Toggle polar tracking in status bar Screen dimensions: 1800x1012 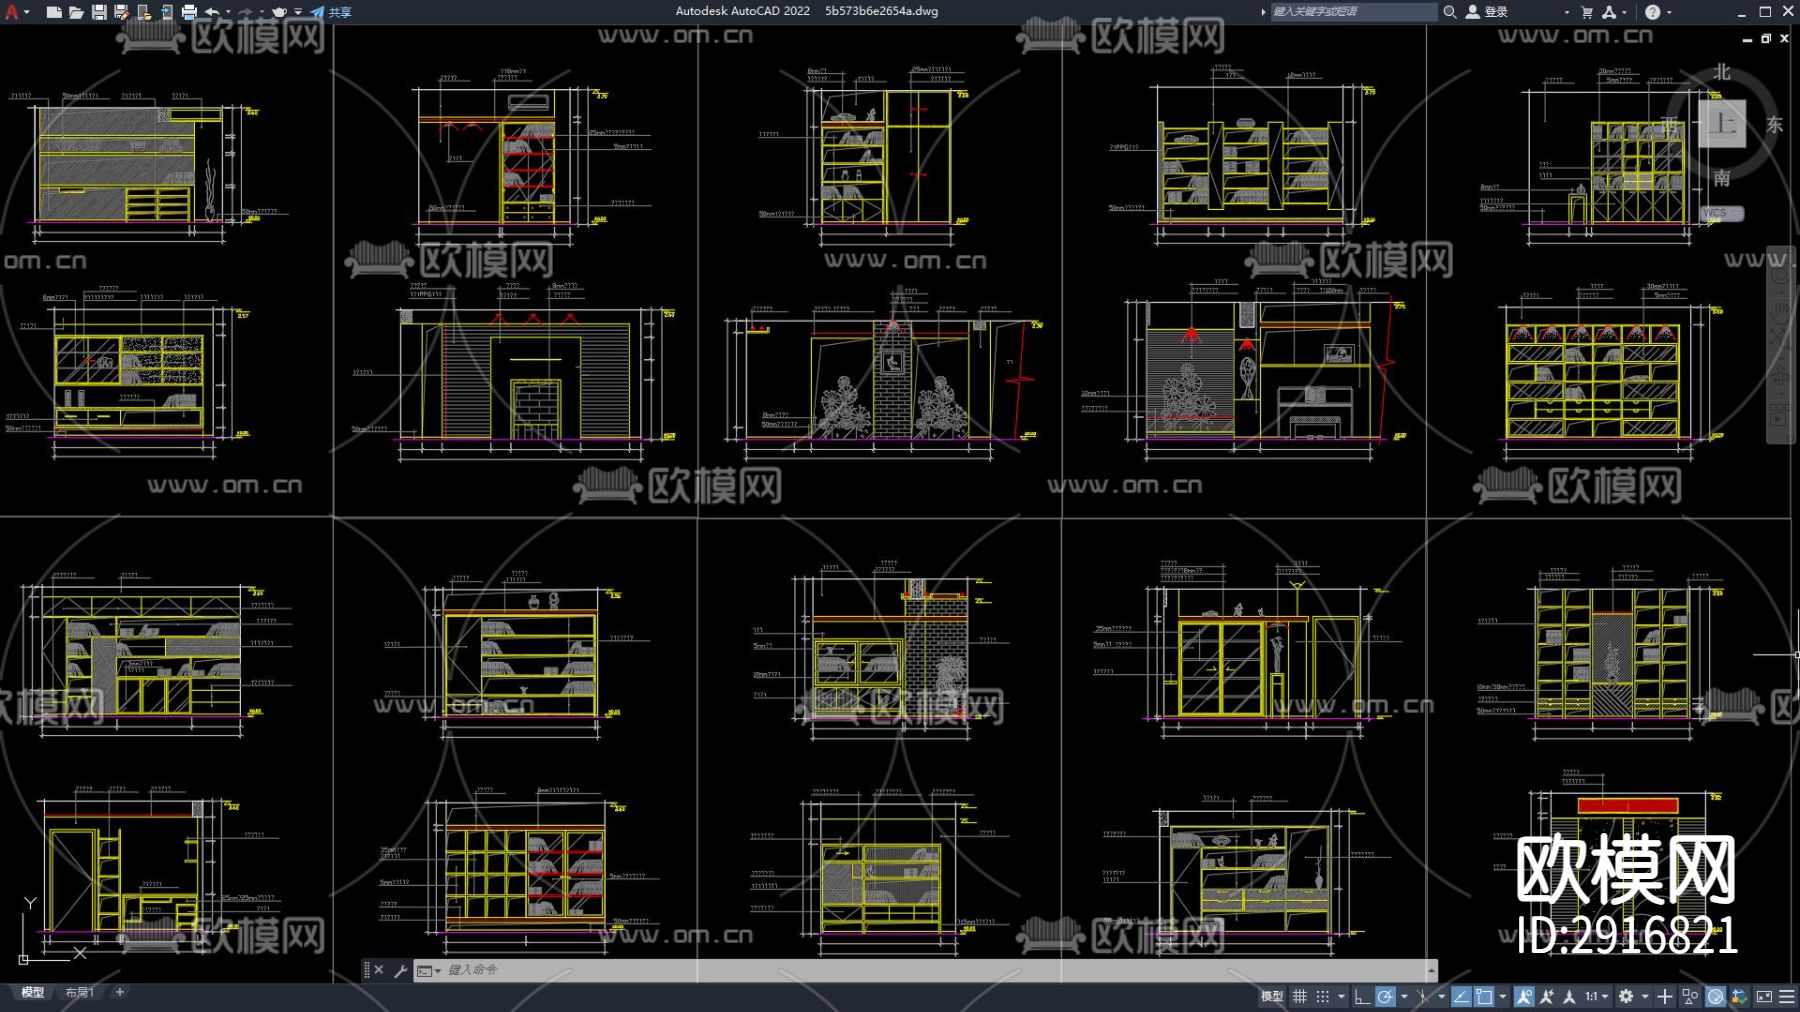[1385, 996]
